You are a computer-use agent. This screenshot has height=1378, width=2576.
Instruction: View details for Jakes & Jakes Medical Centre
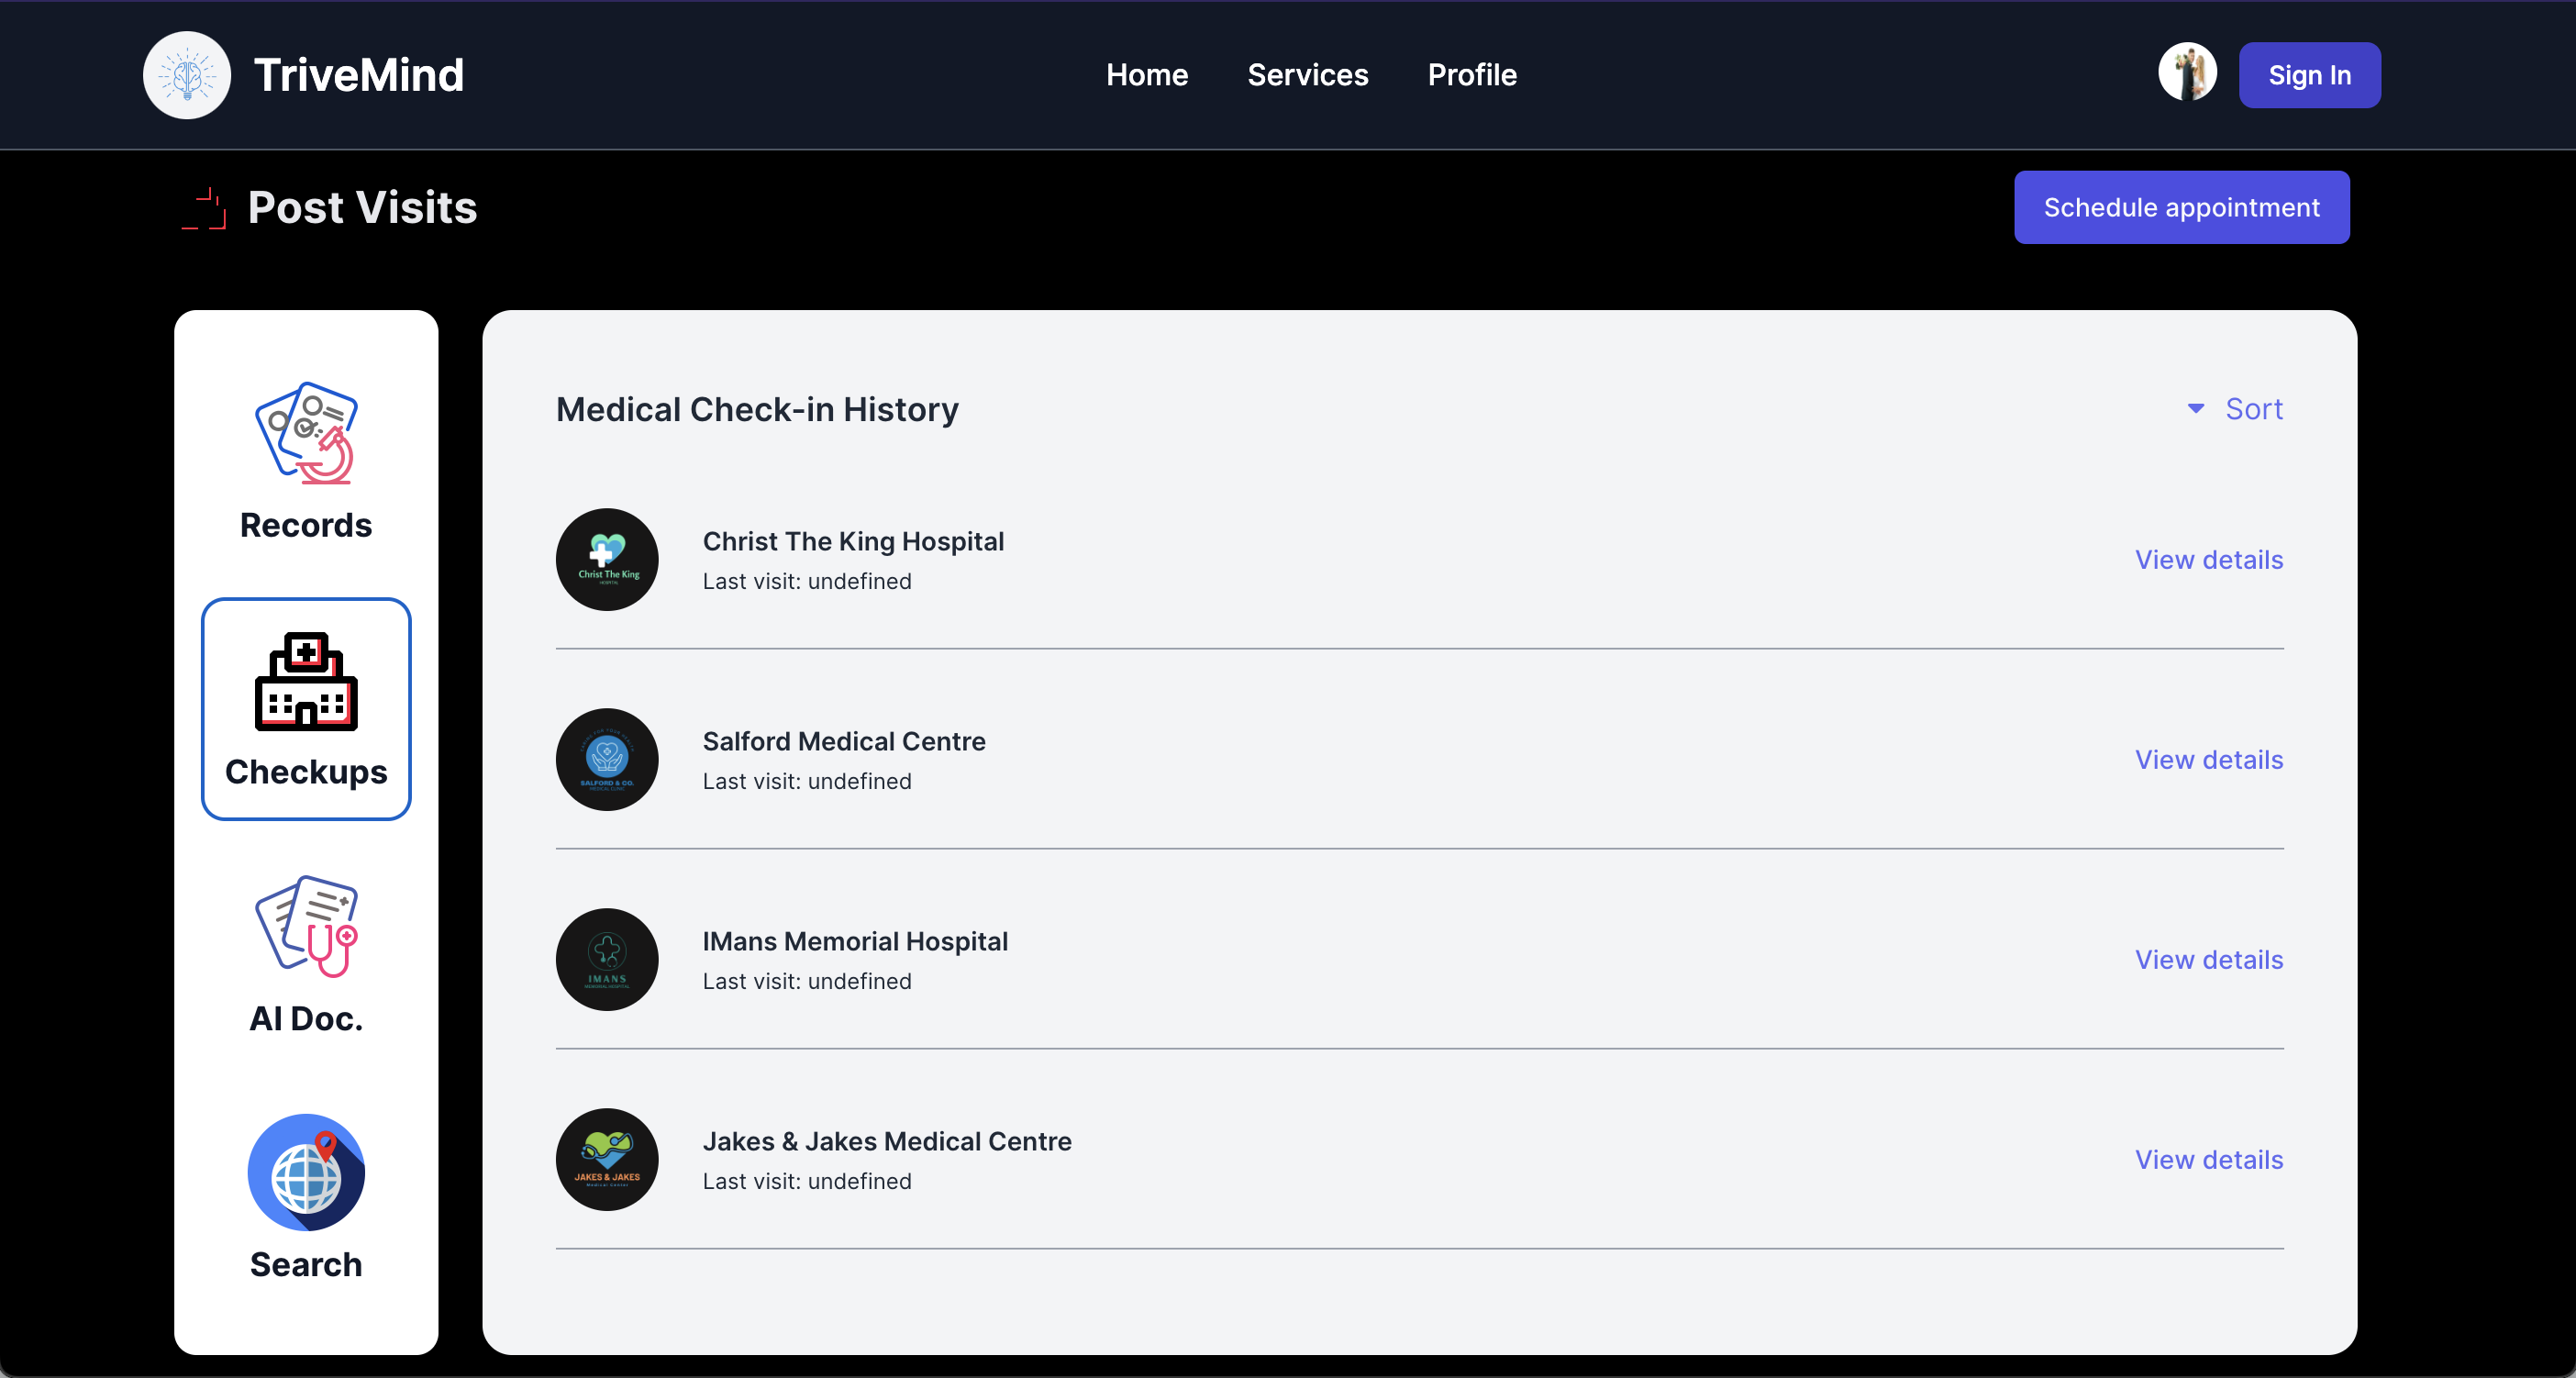pos(2208,1160)
